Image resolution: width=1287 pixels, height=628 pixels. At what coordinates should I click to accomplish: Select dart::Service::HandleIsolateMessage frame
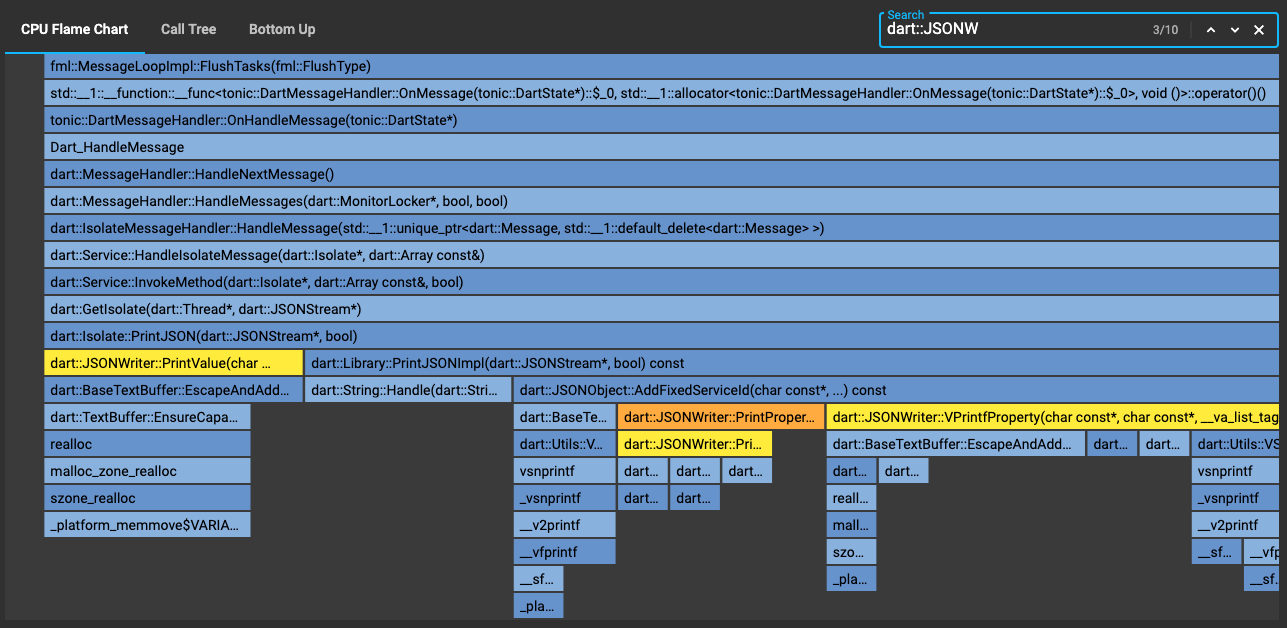click(x=662, y=255)
